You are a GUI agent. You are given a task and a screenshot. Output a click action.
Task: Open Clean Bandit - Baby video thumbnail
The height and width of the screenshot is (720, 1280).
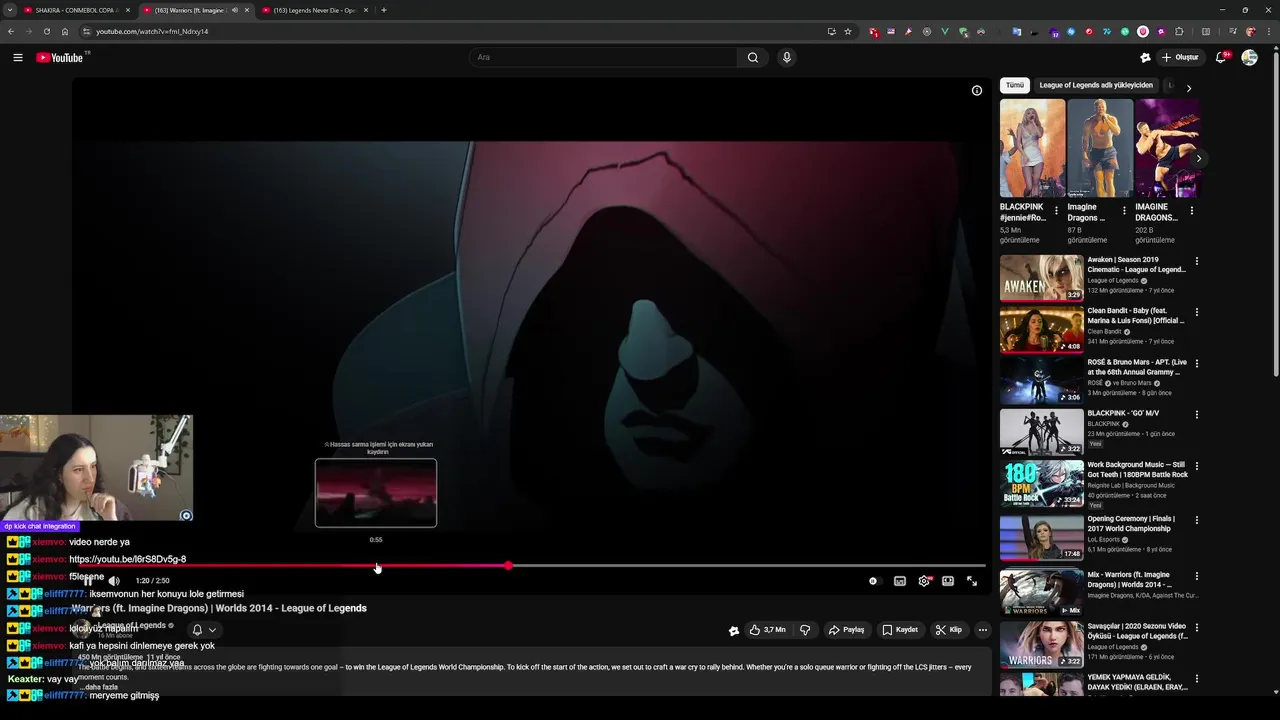(x=1041, y=329)
